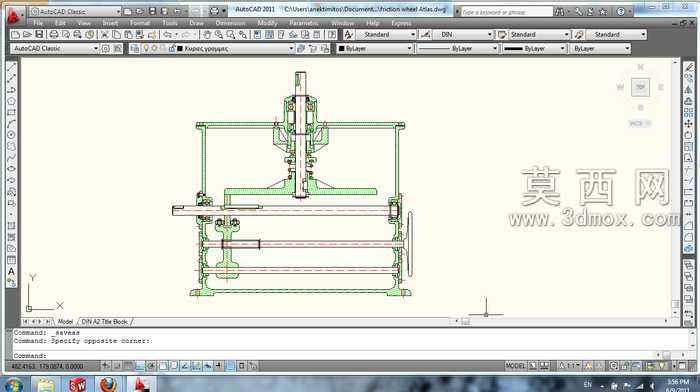700x392 pixels.
Task: Click in the keyword search input field
Action: 507,12
